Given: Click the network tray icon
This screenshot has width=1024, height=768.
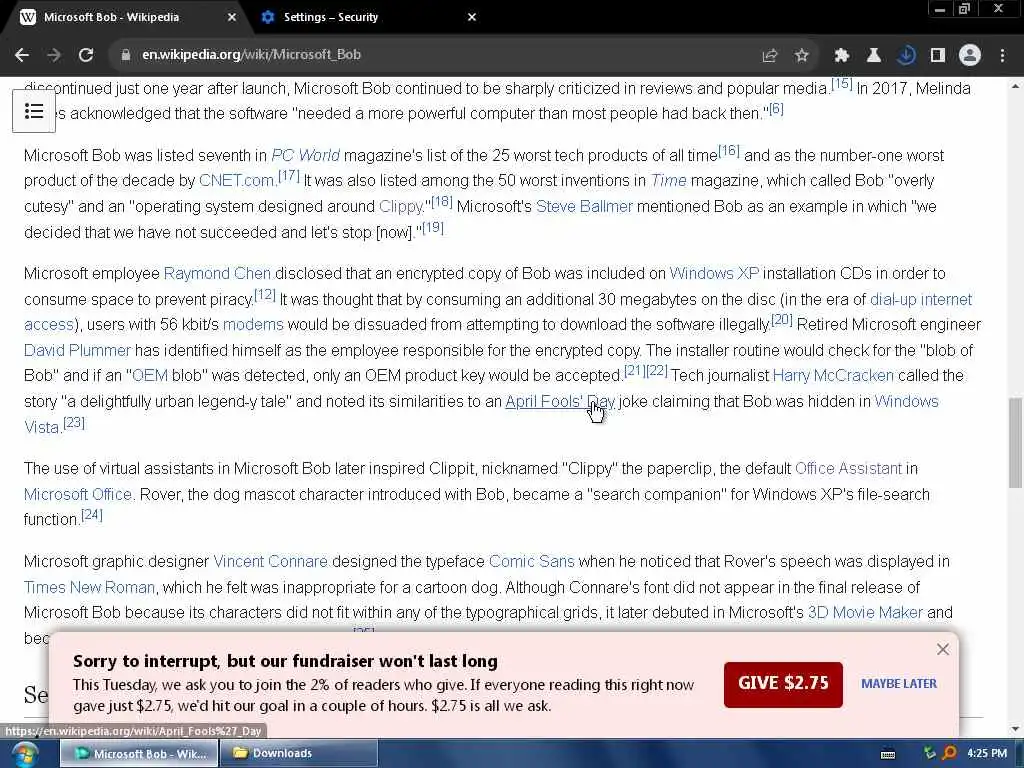Looking at the screenshot, I should point(930,754).
